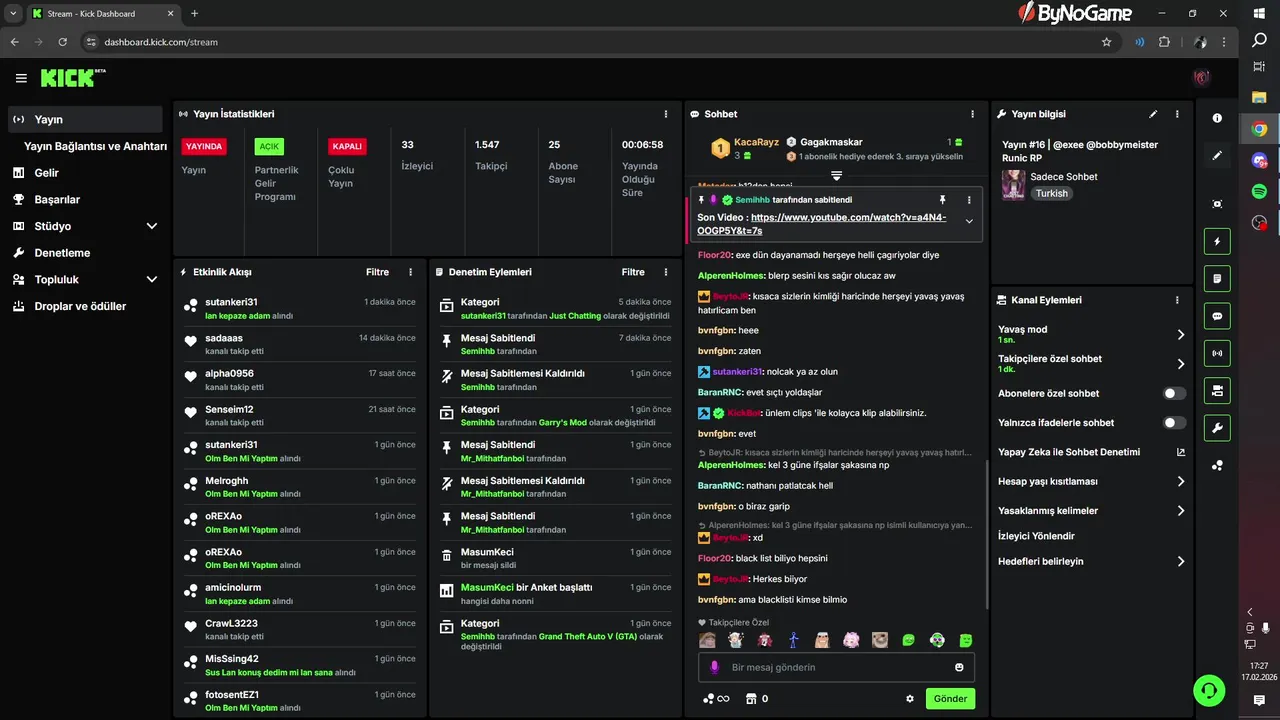Click the green KICK logo
The width and height of the screenshot is (1280, 720).
click(x=73, y=78)
